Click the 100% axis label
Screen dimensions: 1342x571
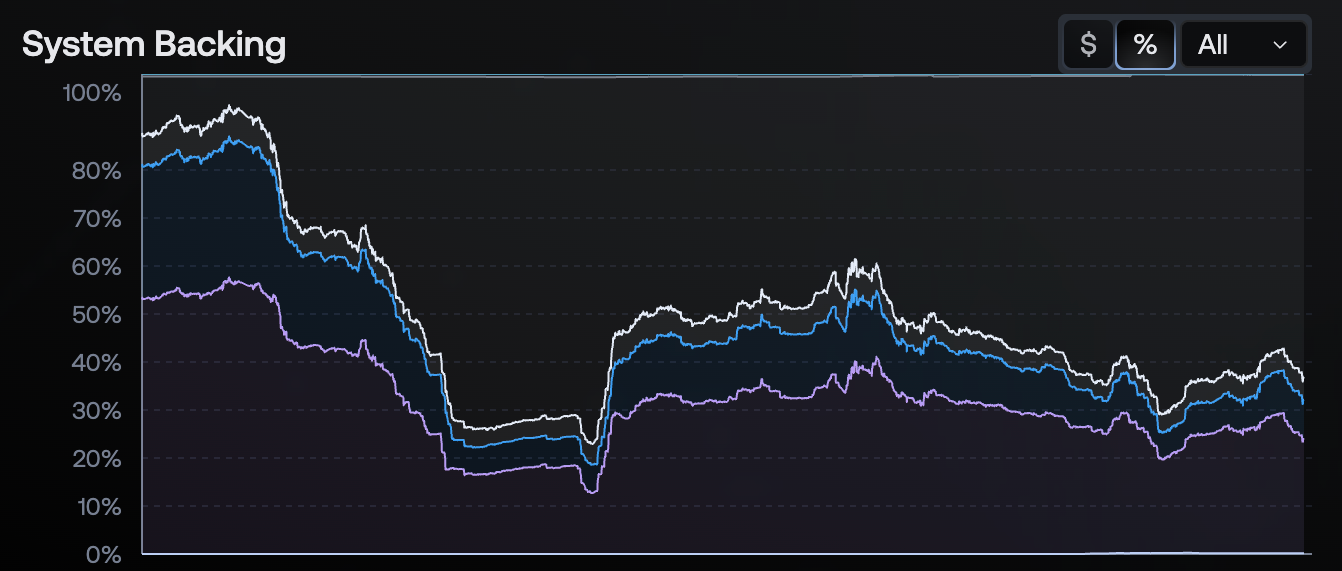(92, 94)
